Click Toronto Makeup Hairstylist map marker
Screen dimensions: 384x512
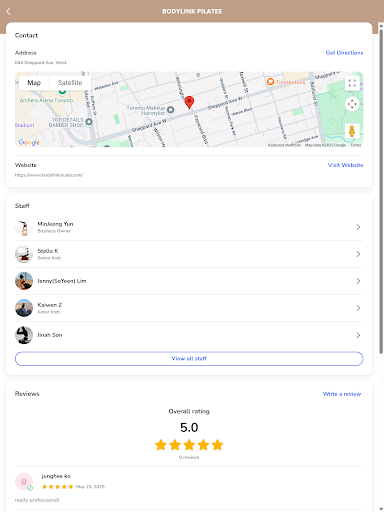[x=170, y=110]
